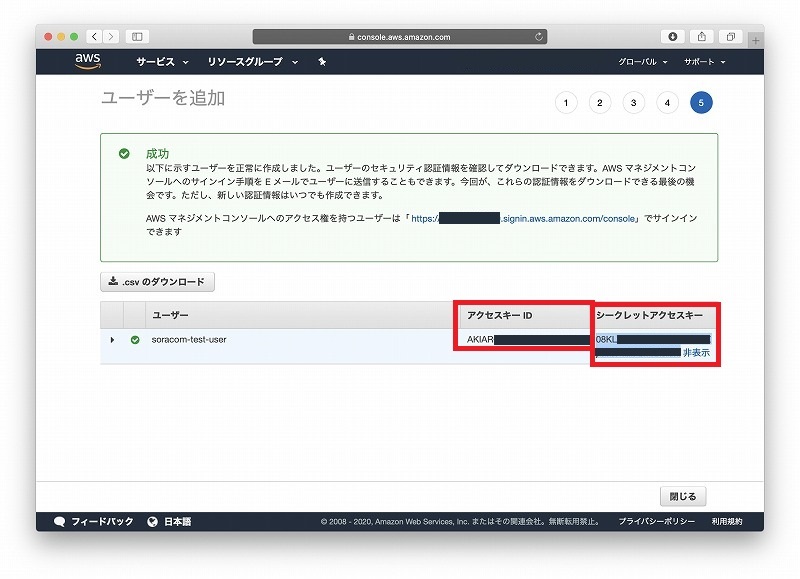Open the 利用規約 link
This screenshot has height=579, width=800.
(727, 521)
